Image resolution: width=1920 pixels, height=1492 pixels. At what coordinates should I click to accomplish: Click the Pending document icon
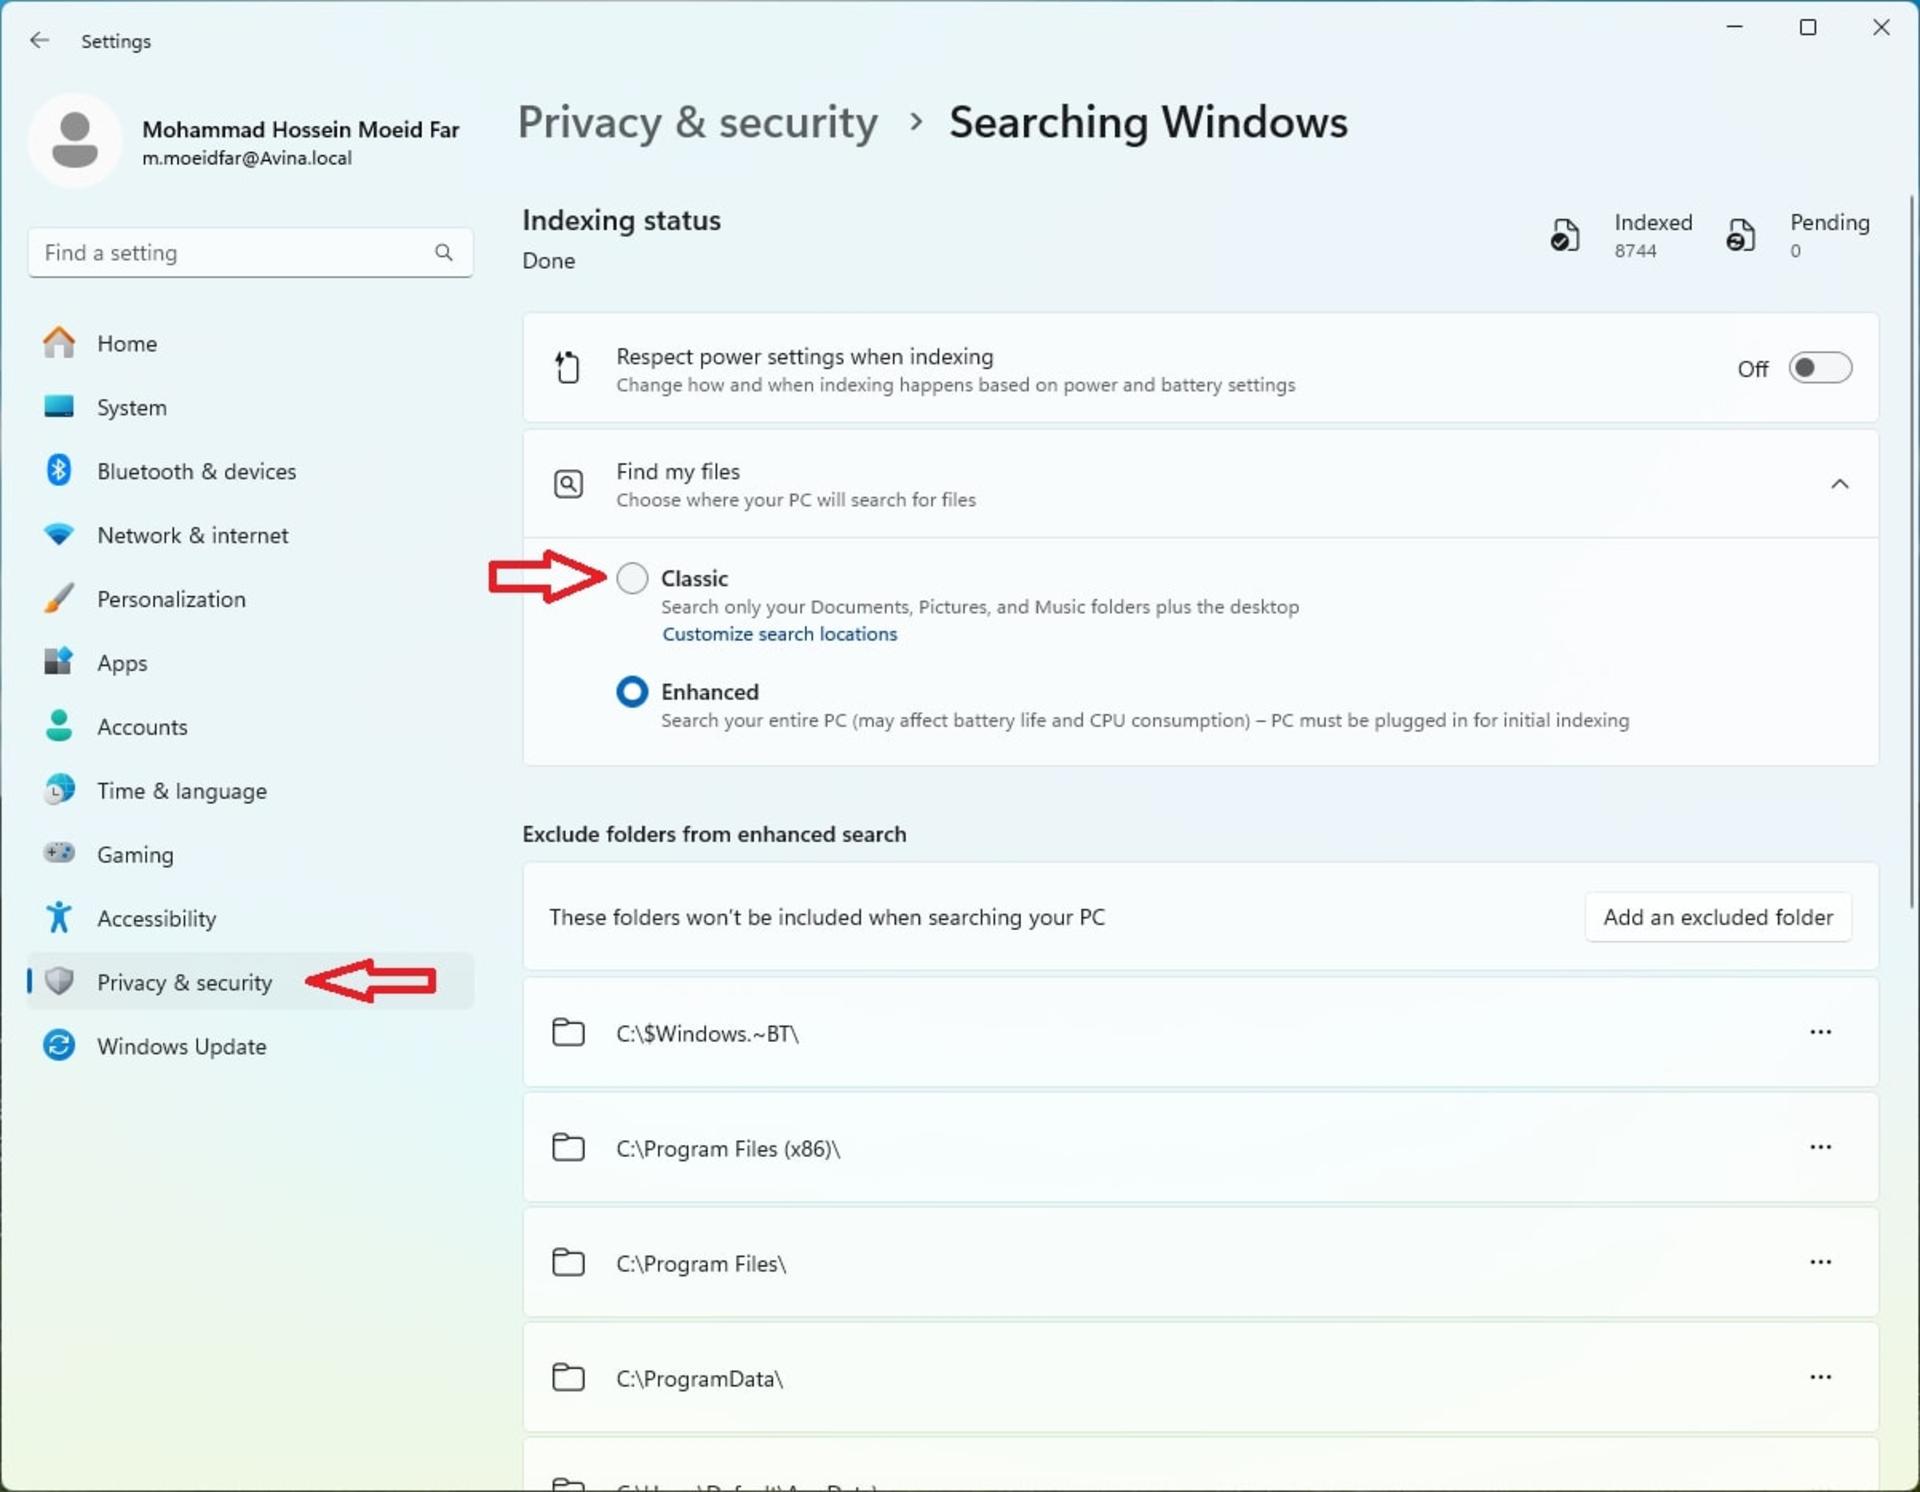[1741, 236]
